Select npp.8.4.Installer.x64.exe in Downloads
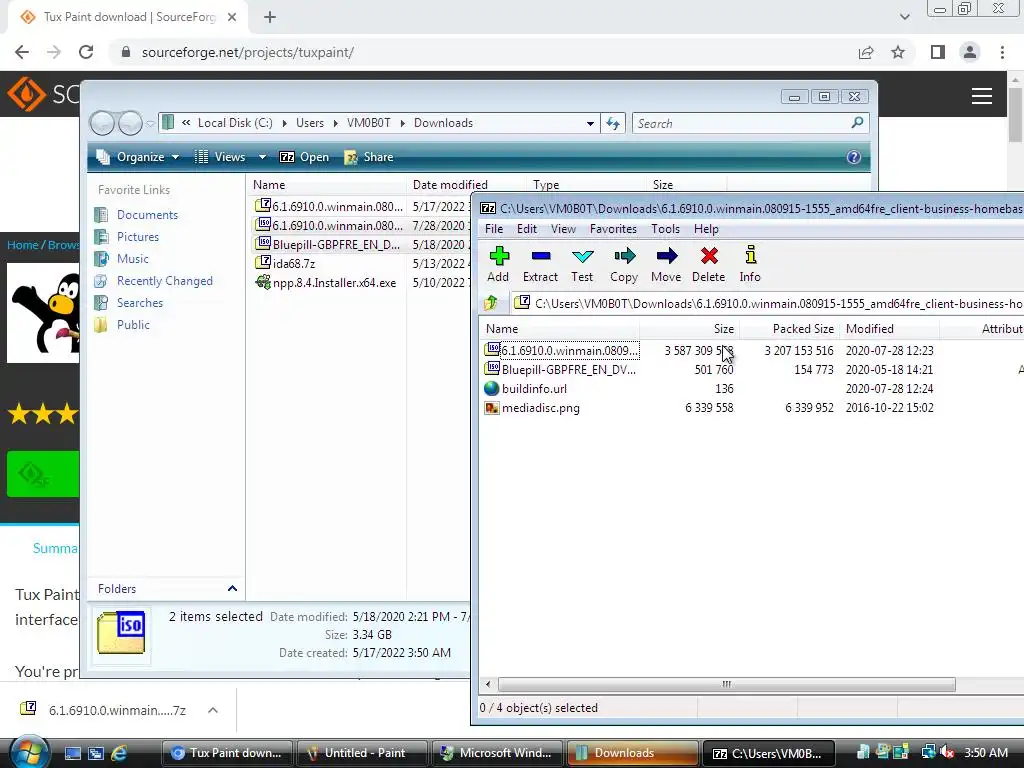This screenshot has width=1024, height=768. click(x=326, y=283)
